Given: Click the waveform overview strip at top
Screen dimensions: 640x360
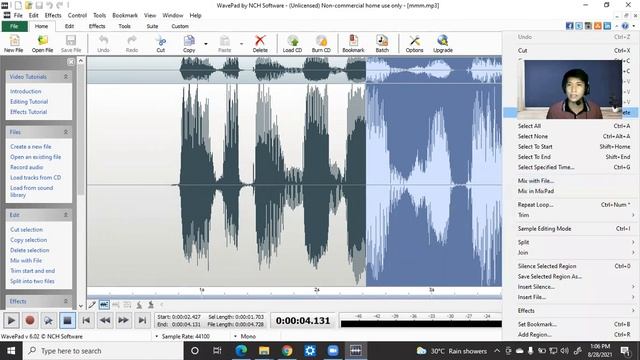Looking at the screenshot, I should [x=294, y=69].
